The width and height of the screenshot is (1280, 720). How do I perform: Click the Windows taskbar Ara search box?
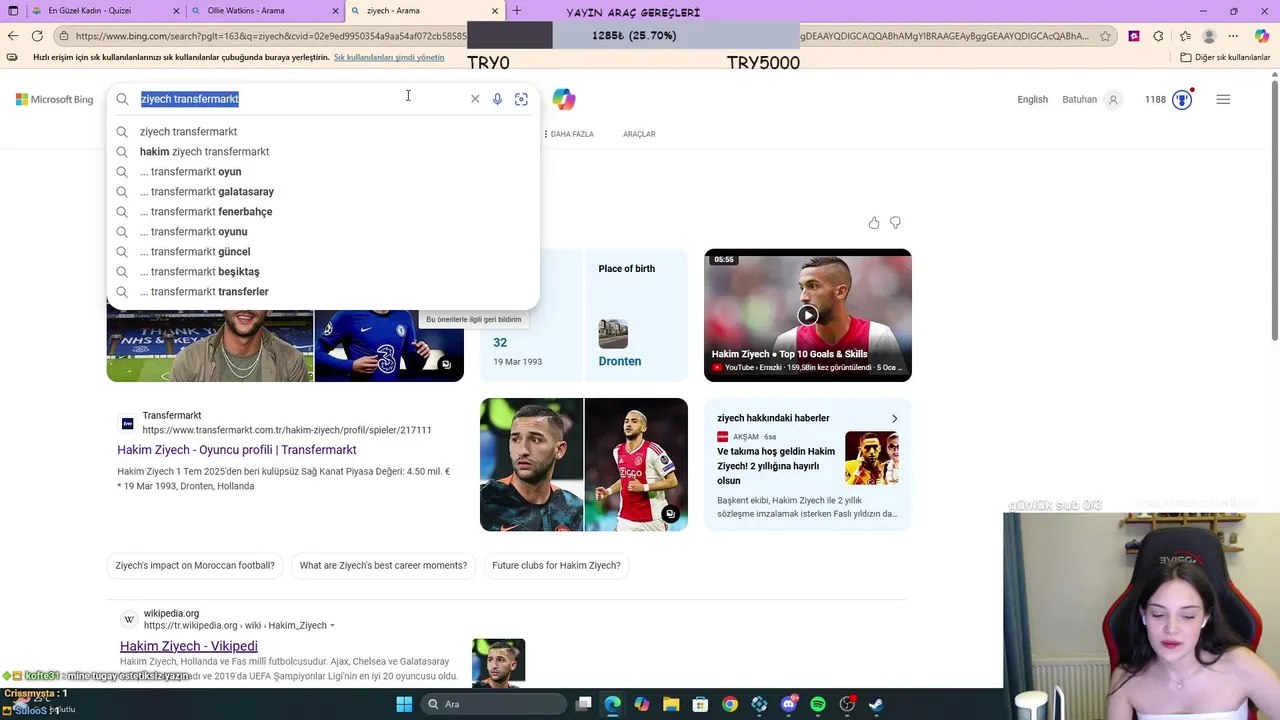(x=494, y=704)
